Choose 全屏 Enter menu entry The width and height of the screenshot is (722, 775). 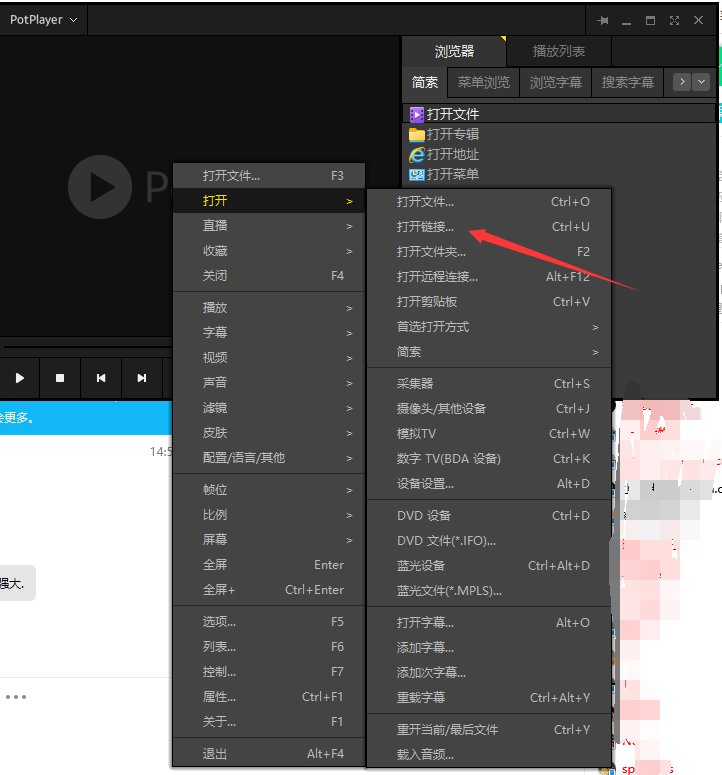tap(269, 565)
